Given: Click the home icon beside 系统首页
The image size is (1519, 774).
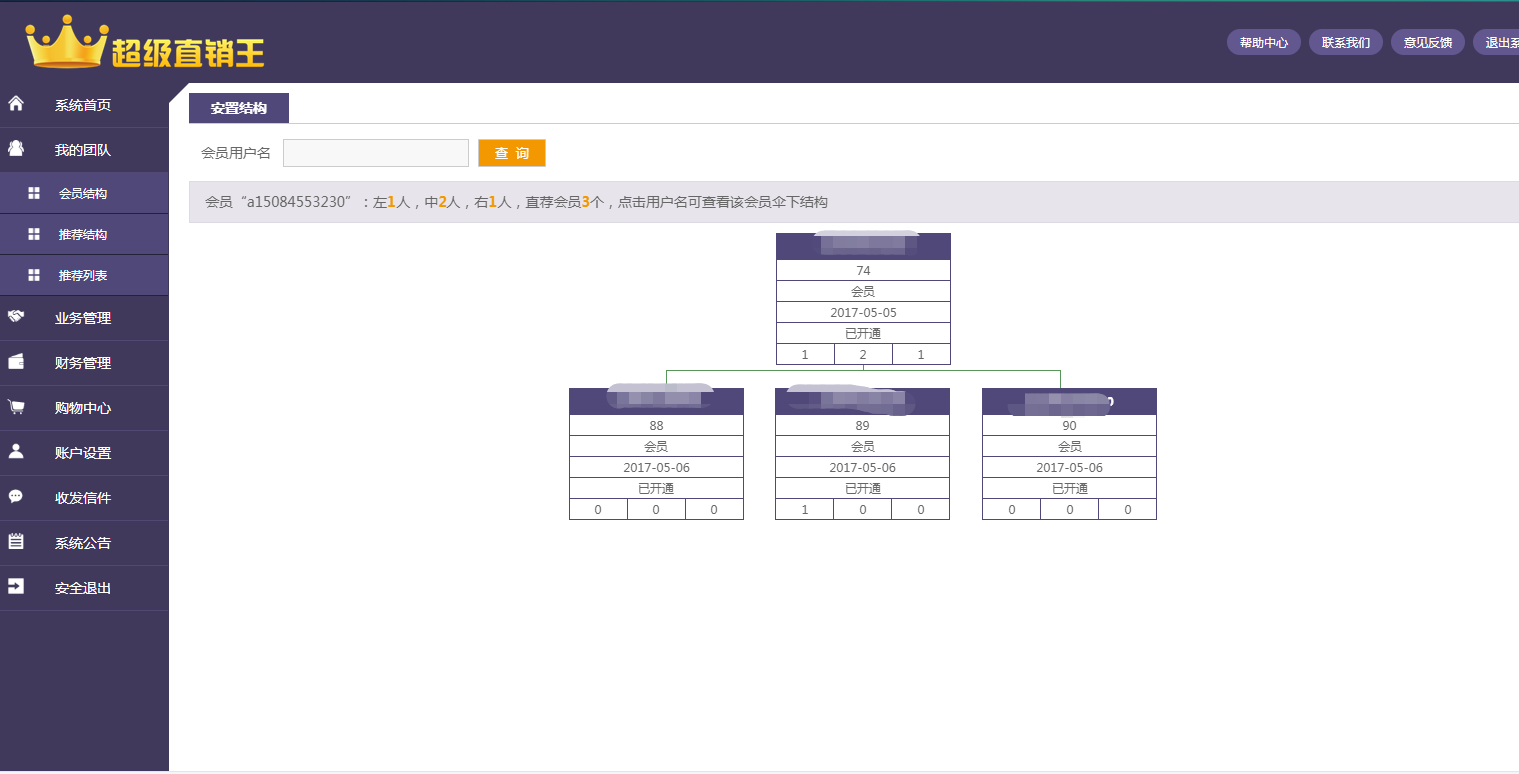Looking at the screenshot, I should (x=16, y=103).
